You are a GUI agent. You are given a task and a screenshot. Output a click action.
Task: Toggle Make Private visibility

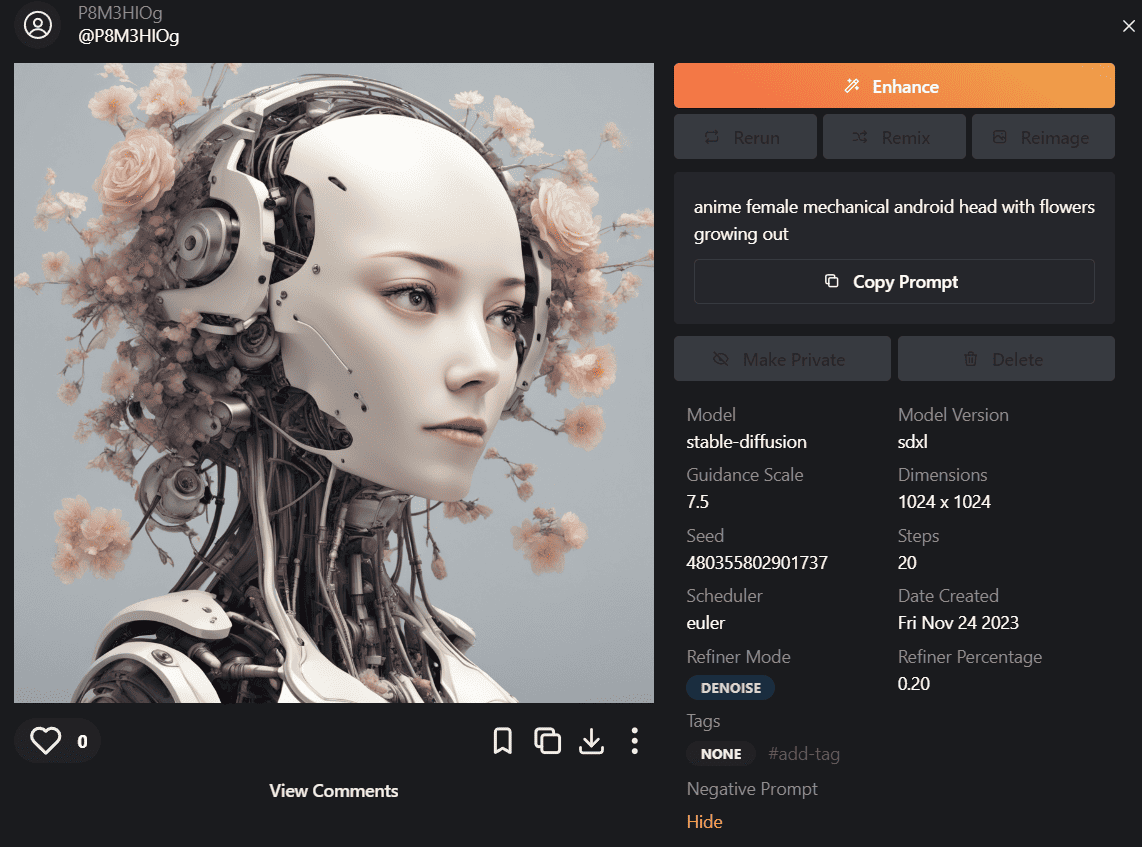[782, 359]
